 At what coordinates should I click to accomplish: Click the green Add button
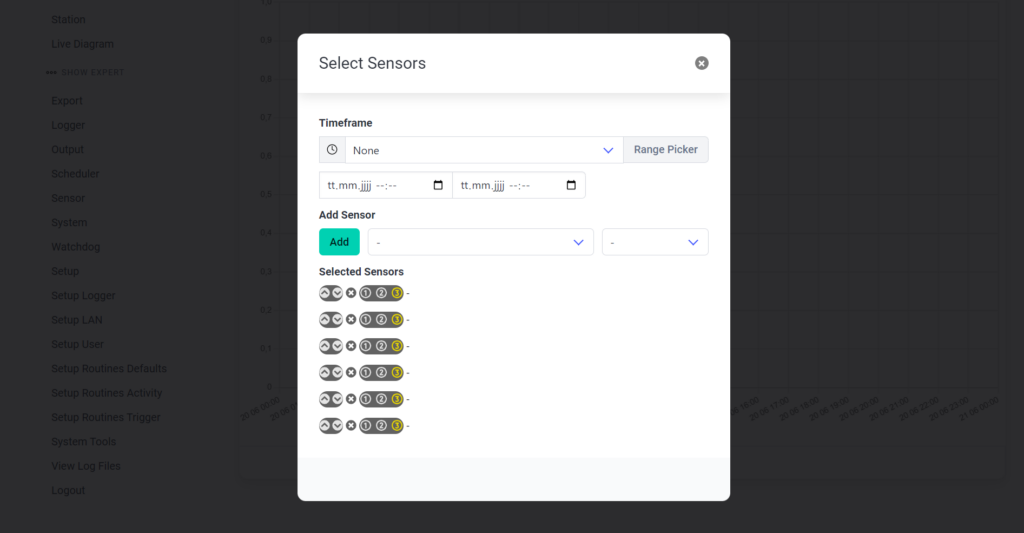tap(339, 242)
